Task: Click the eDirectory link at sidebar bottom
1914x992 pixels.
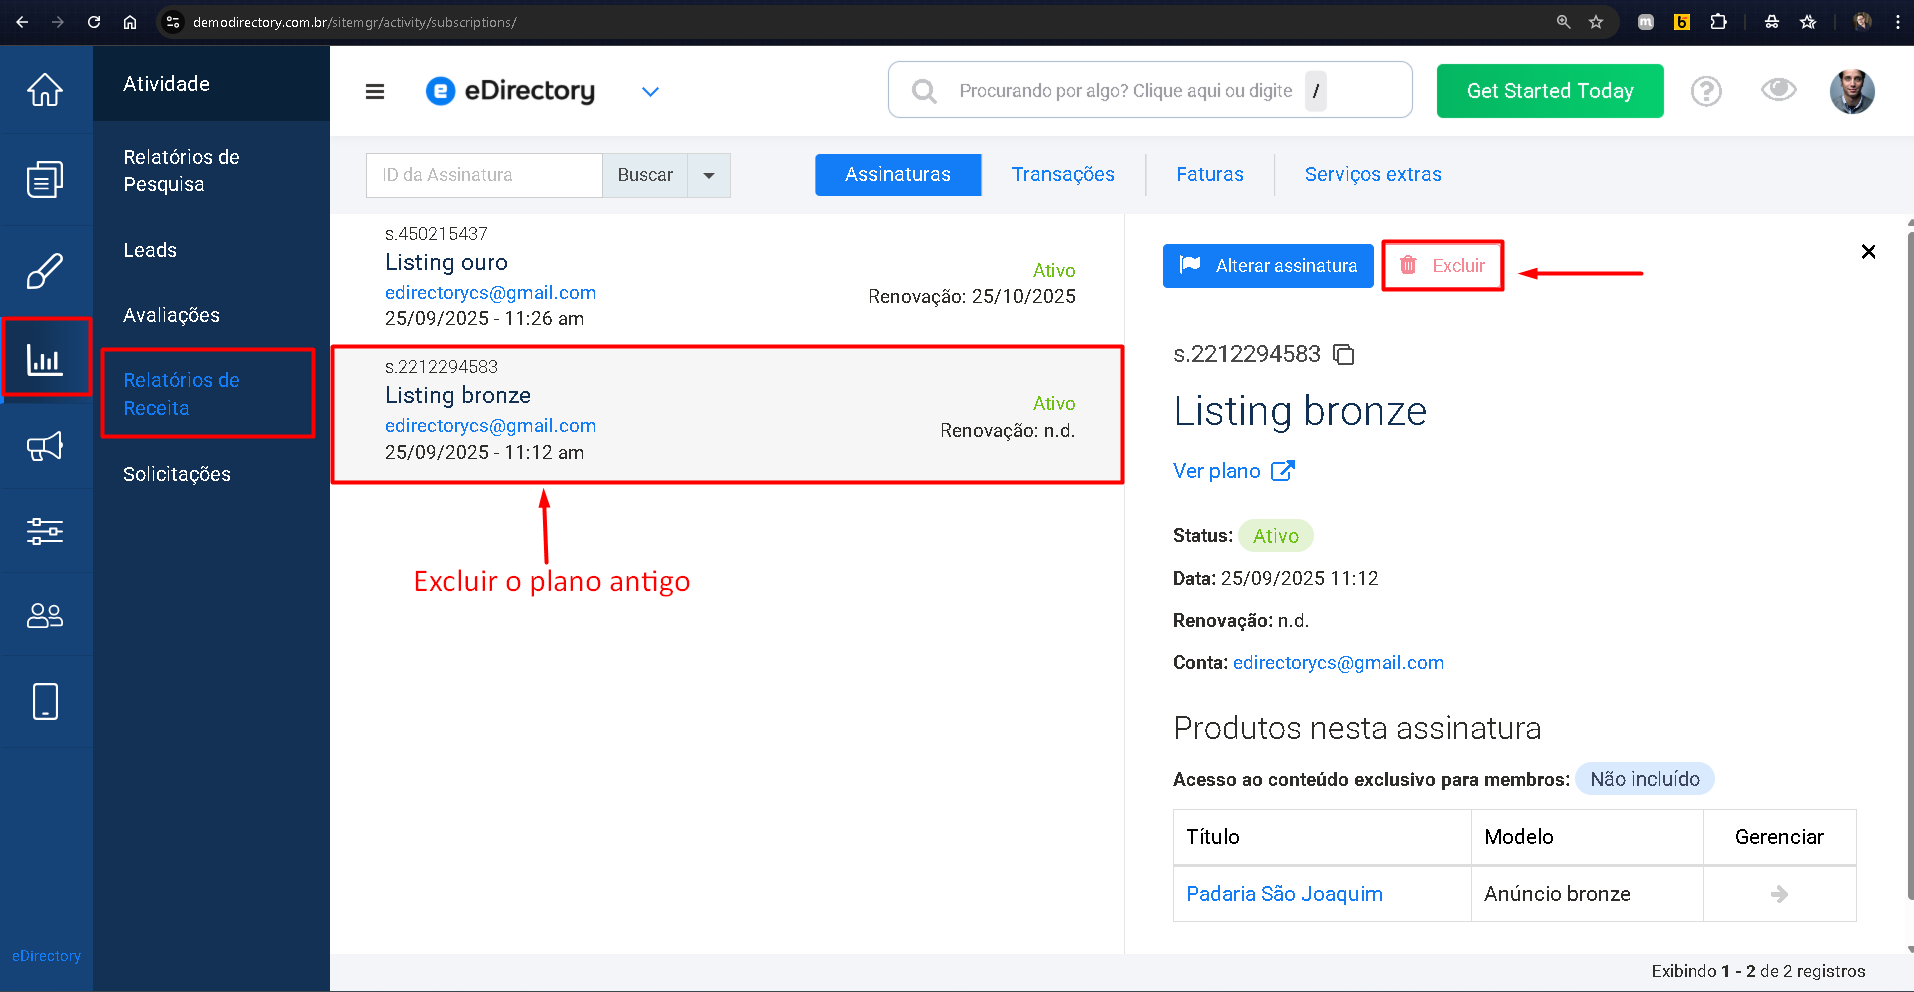Action: pyautogui.click(x=46, y=956)
